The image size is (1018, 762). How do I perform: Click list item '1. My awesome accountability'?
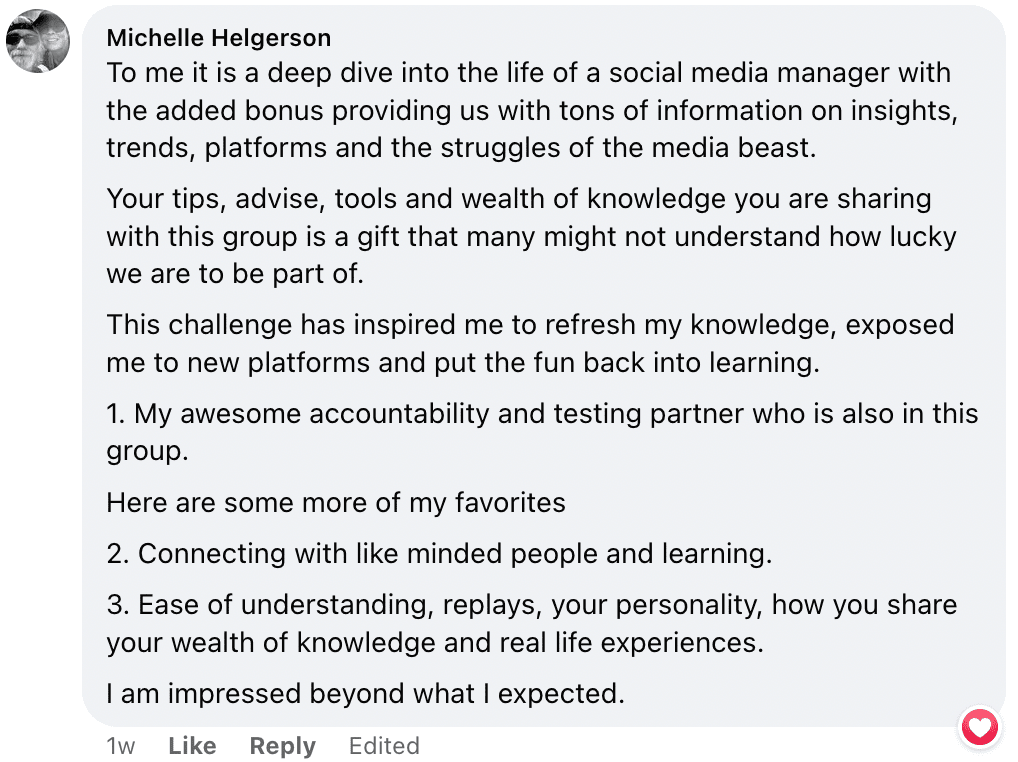click(542, 432)
